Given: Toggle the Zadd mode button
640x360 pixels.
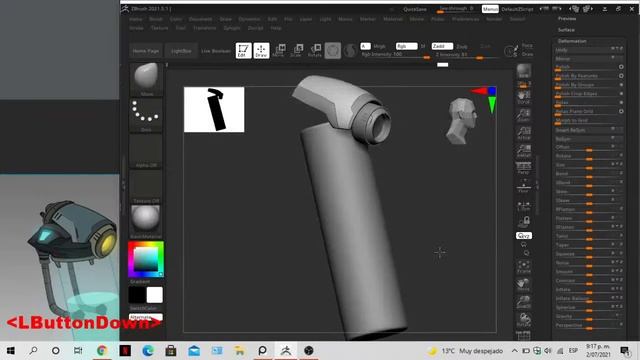Looking at the screenshot, I should click(442, 46).
